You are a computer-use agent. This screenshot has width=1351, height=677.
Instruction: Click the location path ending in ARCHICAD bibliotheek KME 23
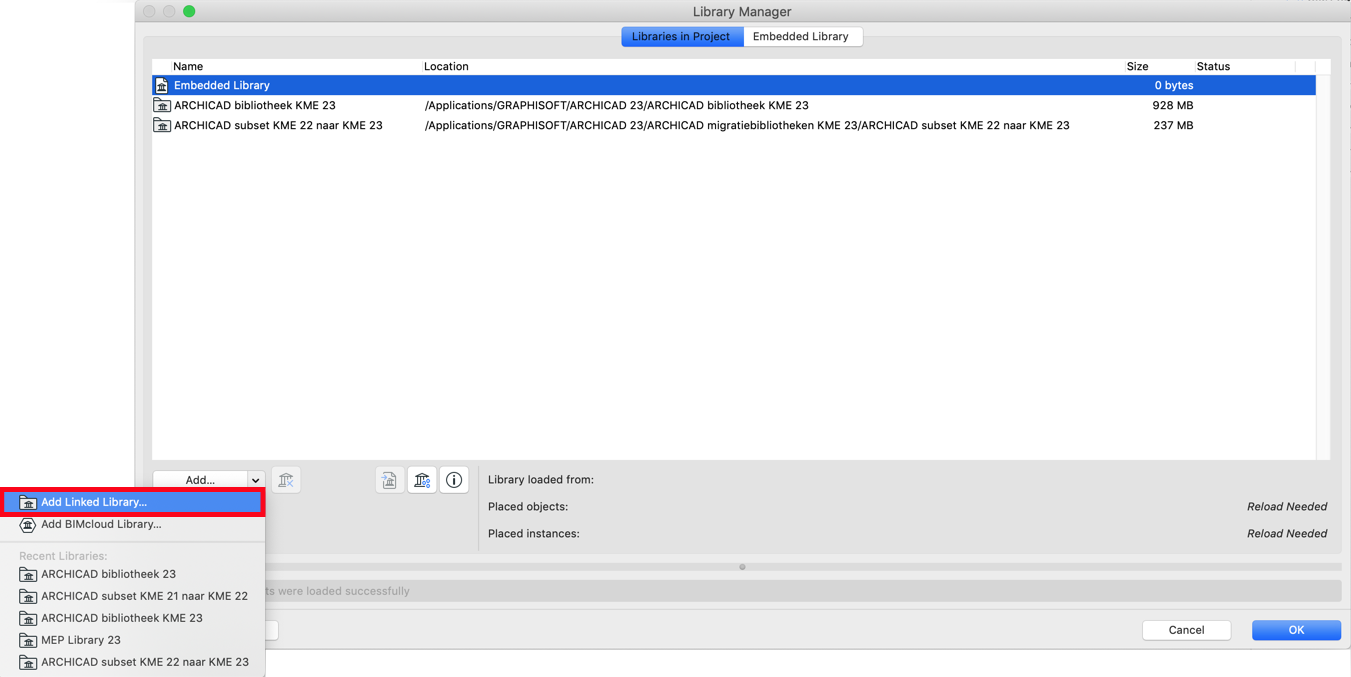[617, 105]
